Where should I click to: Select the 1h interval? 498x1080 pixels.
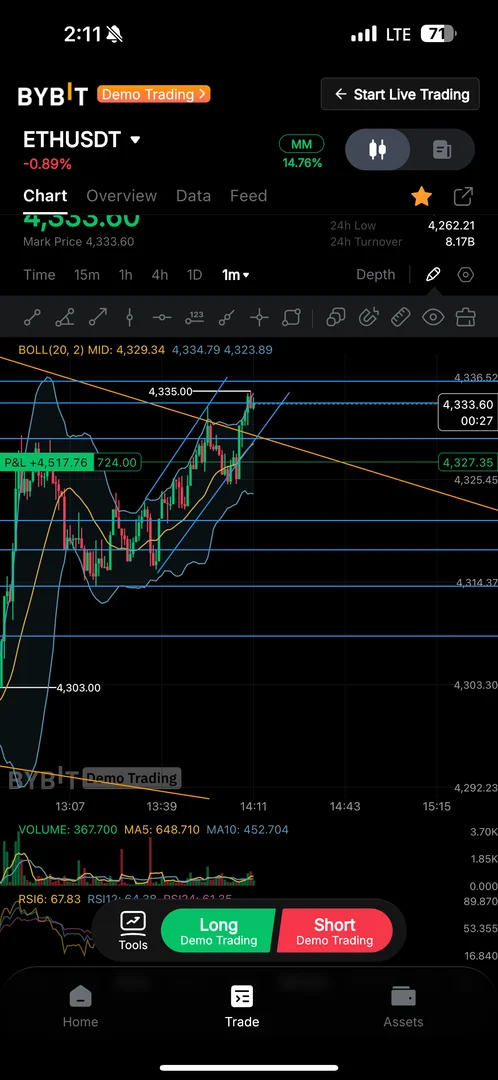125,275
